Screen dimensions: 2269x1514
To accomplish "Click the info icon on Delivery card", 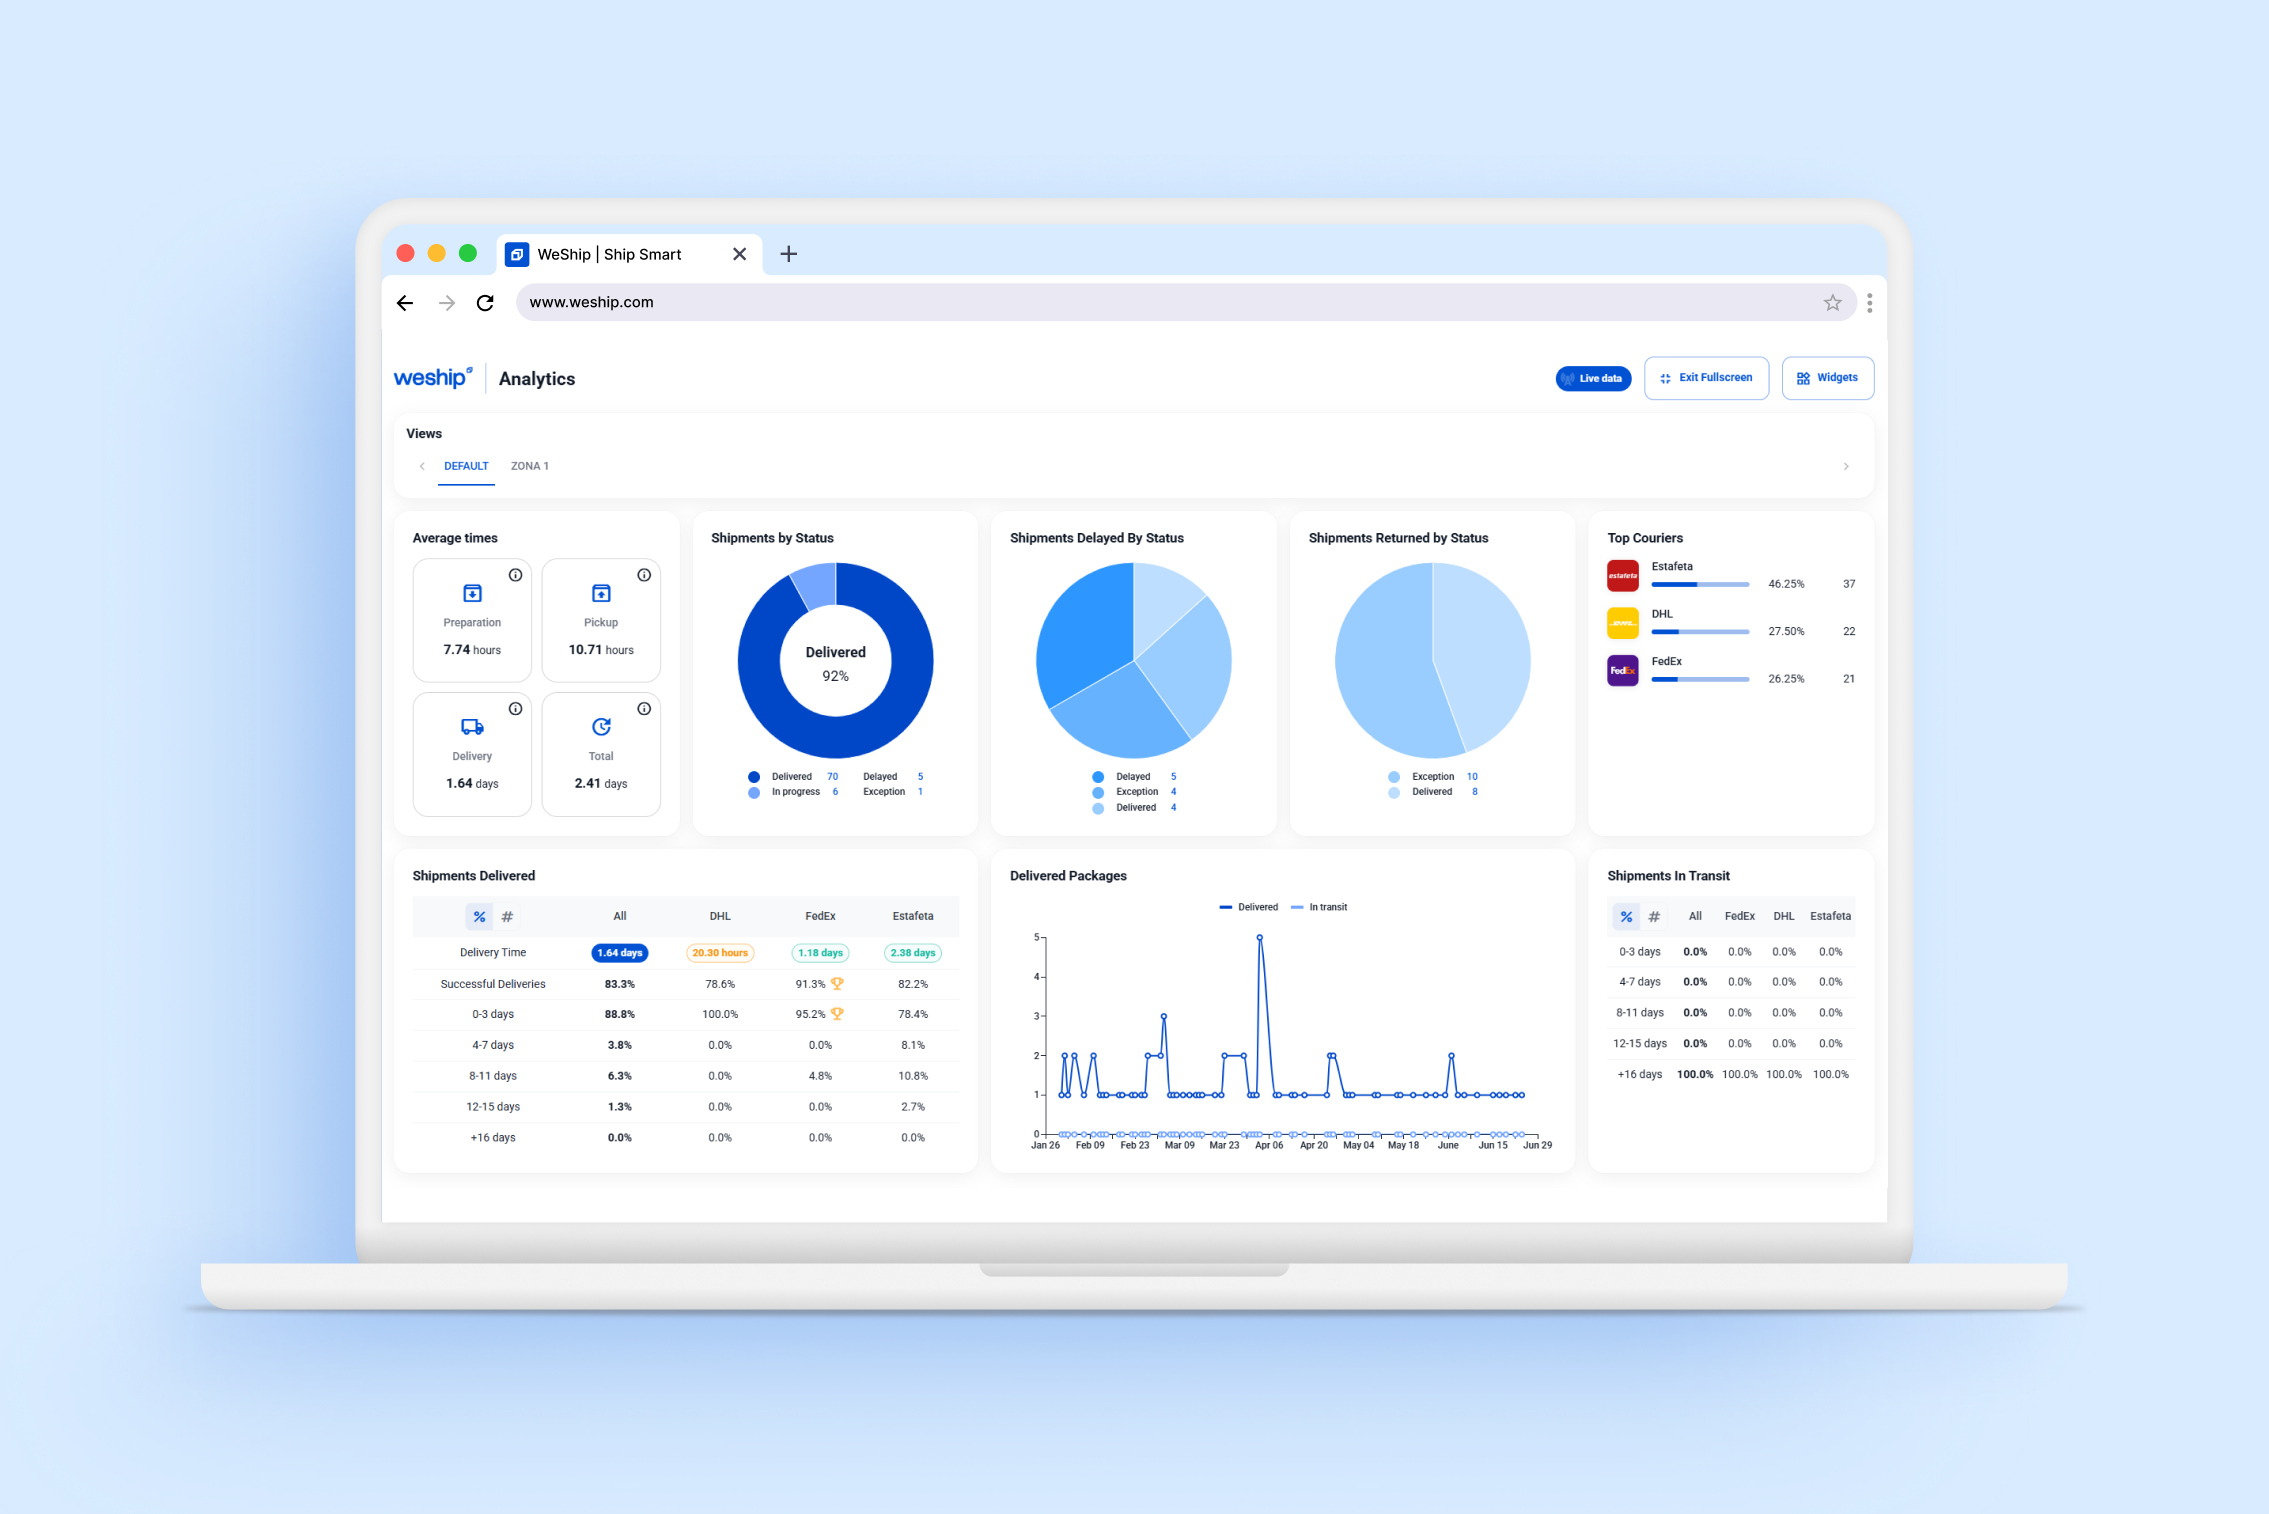I will 515,709.
